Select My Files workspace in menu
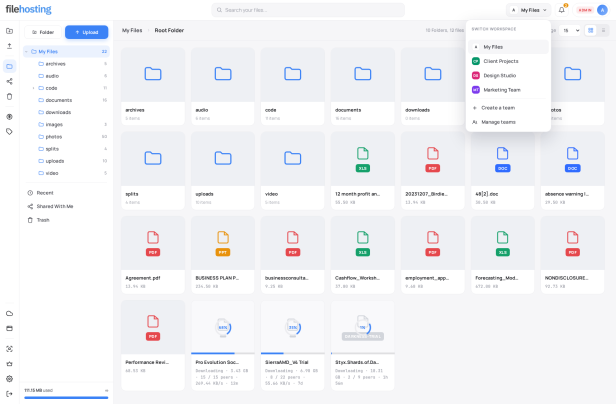The image size is (616, 404). pos(508,47)
